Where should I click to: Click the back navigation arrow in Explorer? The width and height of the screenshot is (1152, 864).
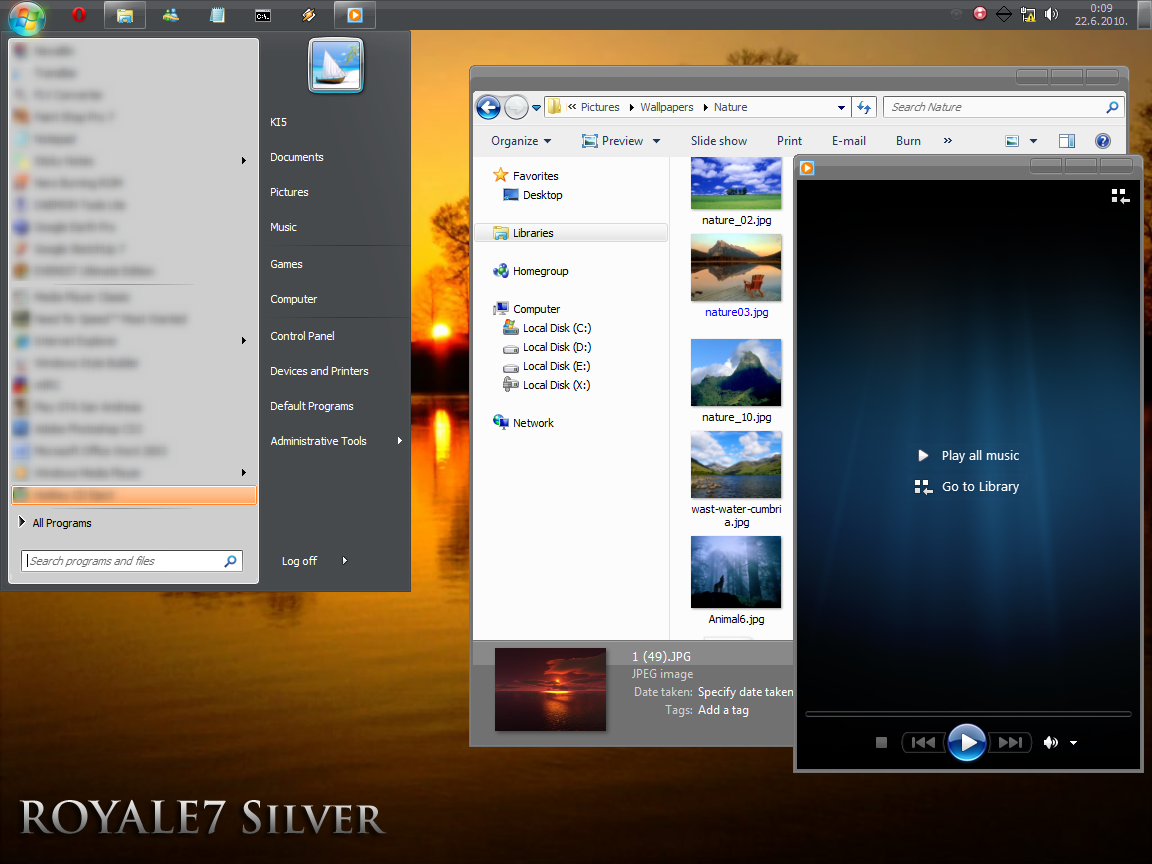488,107
